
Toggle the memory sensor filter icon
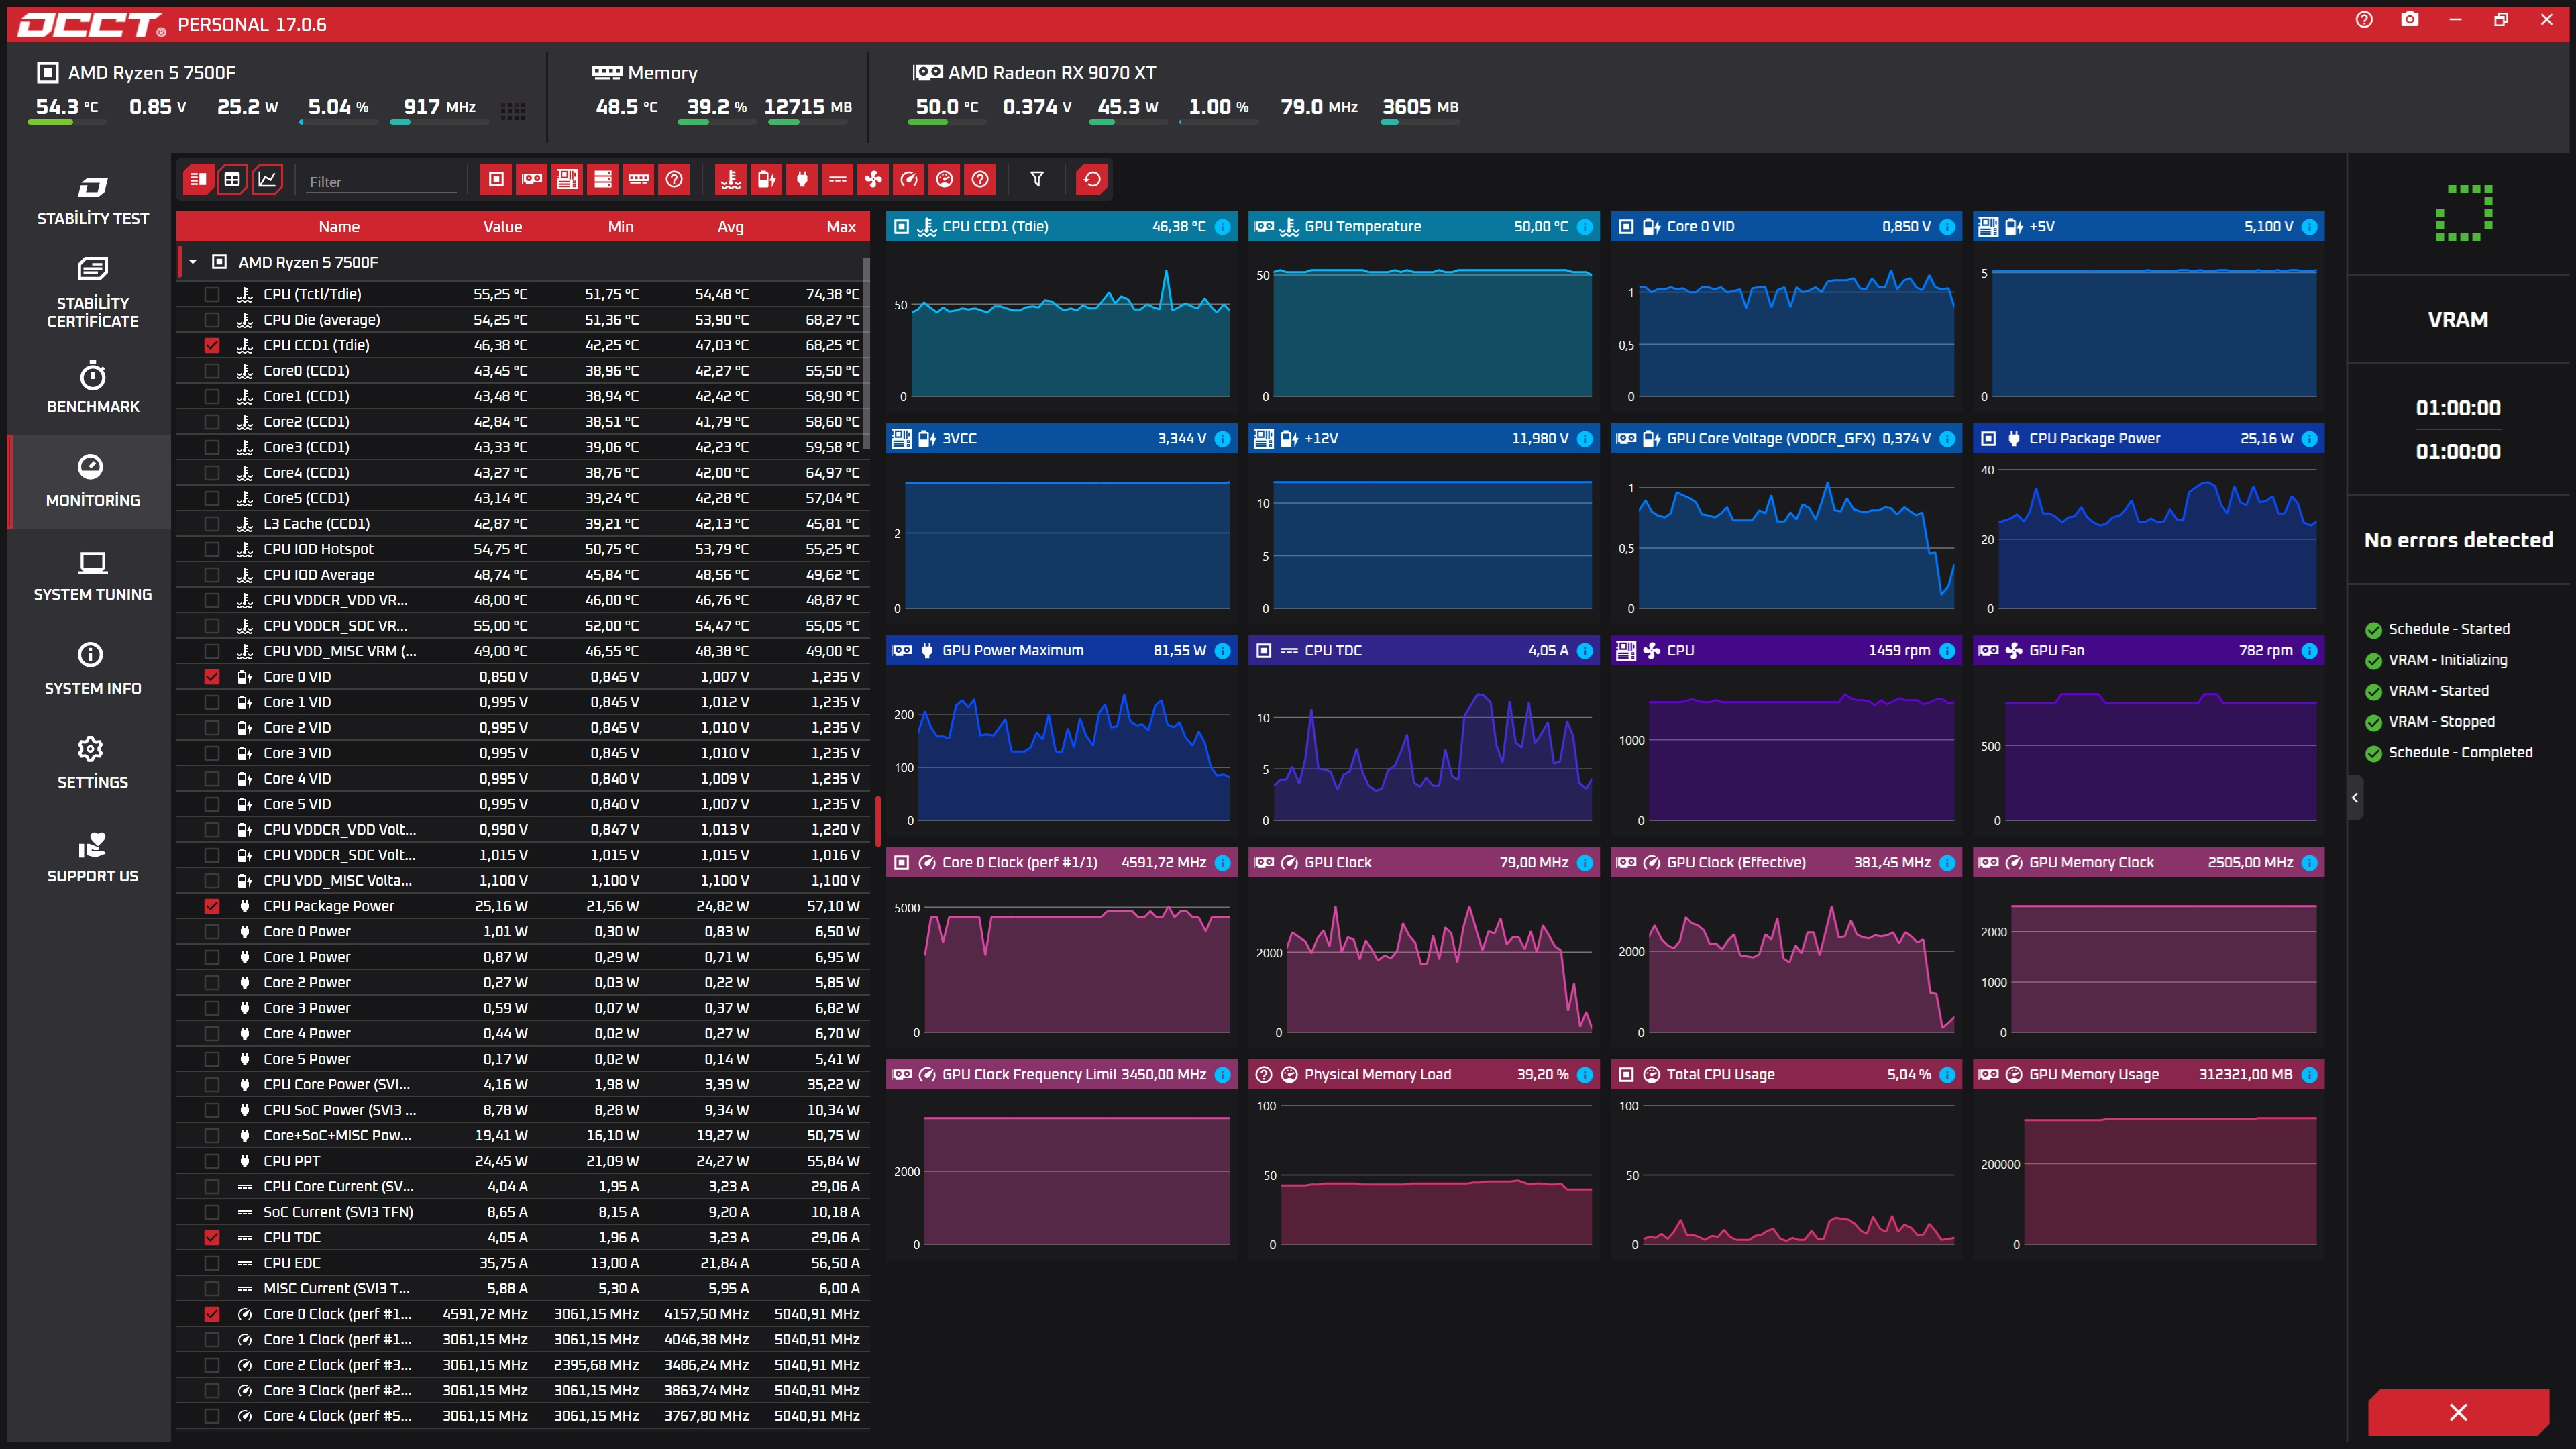(638, 180)
